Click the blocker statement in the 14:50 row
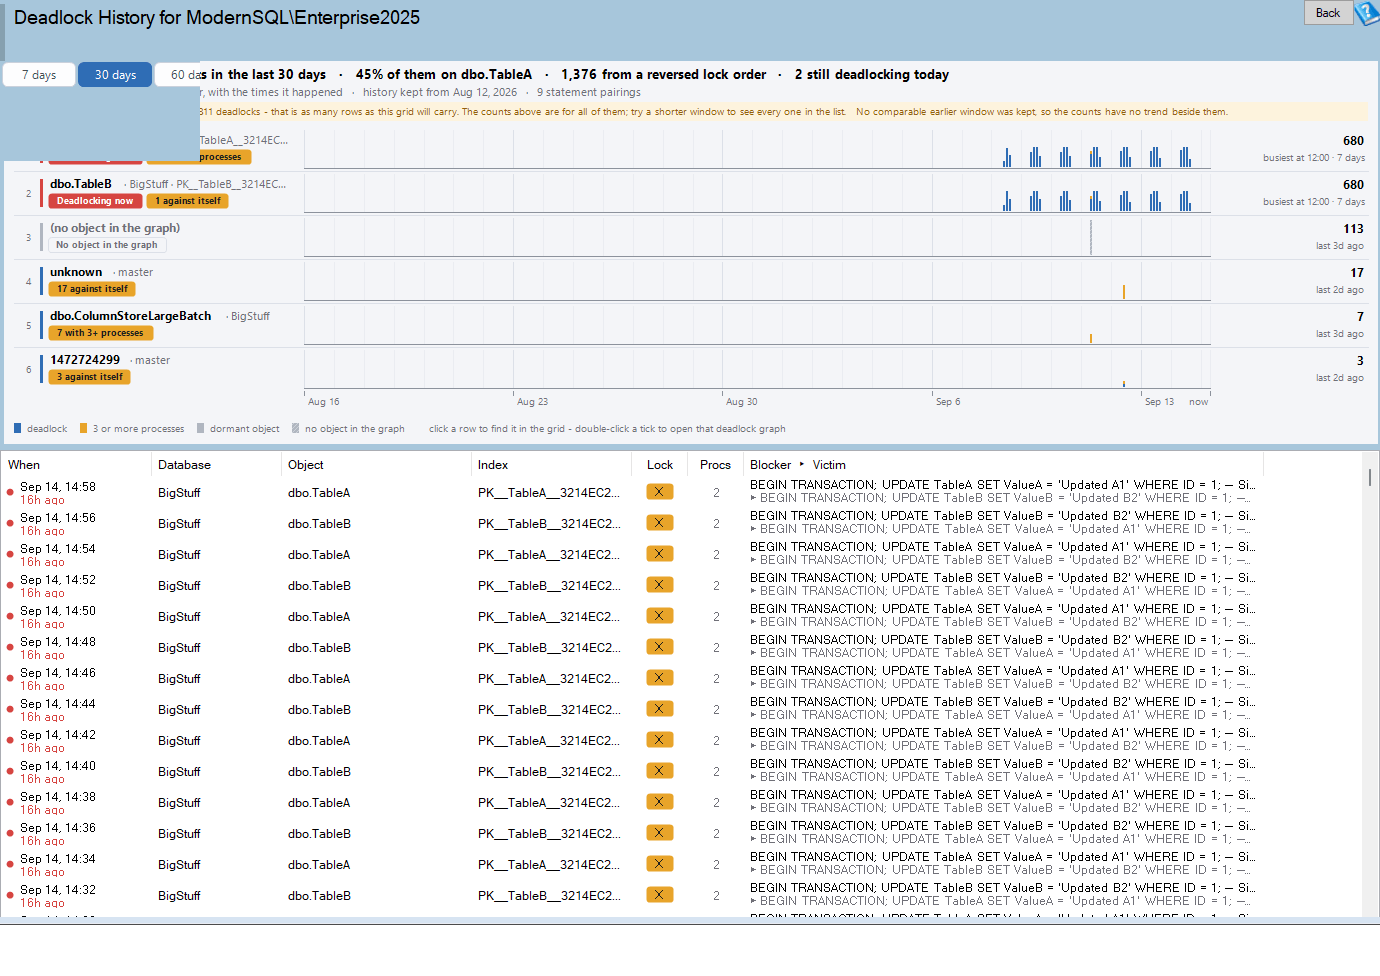The width and height of the screenshot is (1380, 976). 1003,609
